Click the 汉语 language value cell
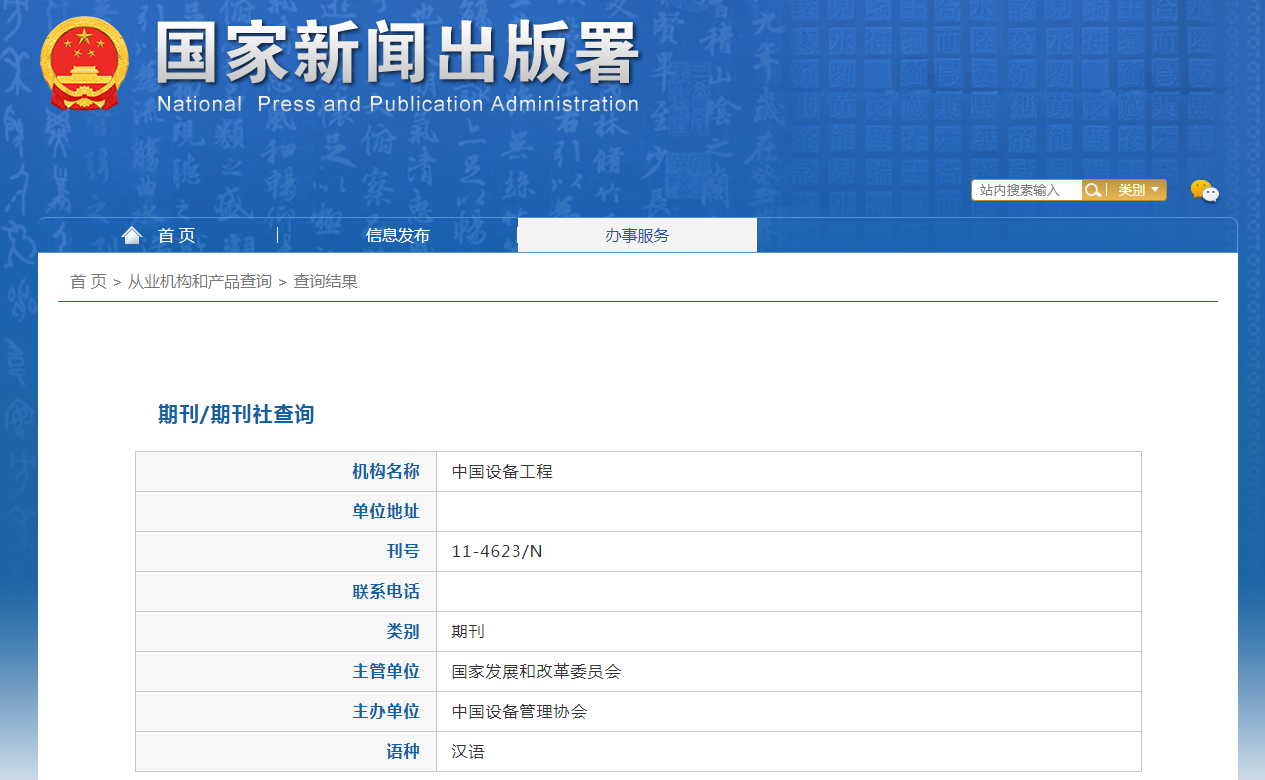The height and width of the screenshot is (780, 1265). [x=468, y=751]
